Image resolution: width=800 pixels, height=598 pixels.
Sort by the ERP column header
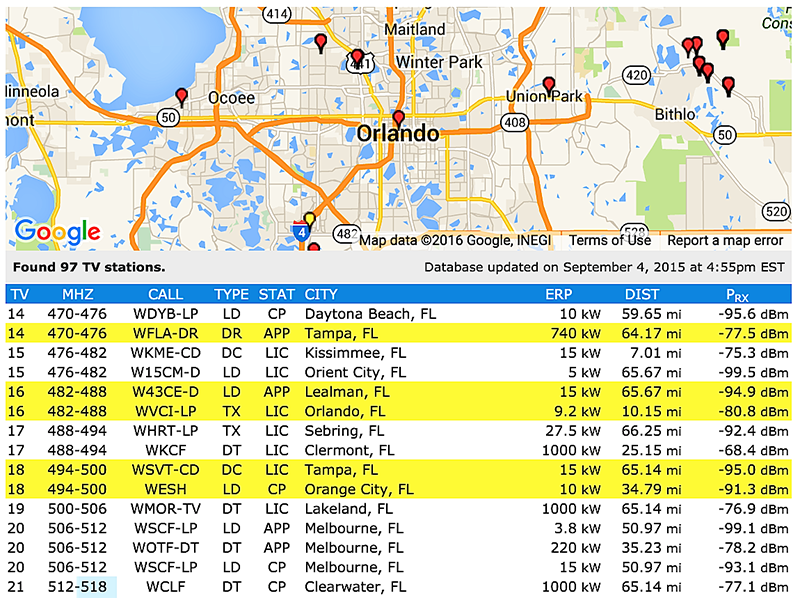[559, 294]
